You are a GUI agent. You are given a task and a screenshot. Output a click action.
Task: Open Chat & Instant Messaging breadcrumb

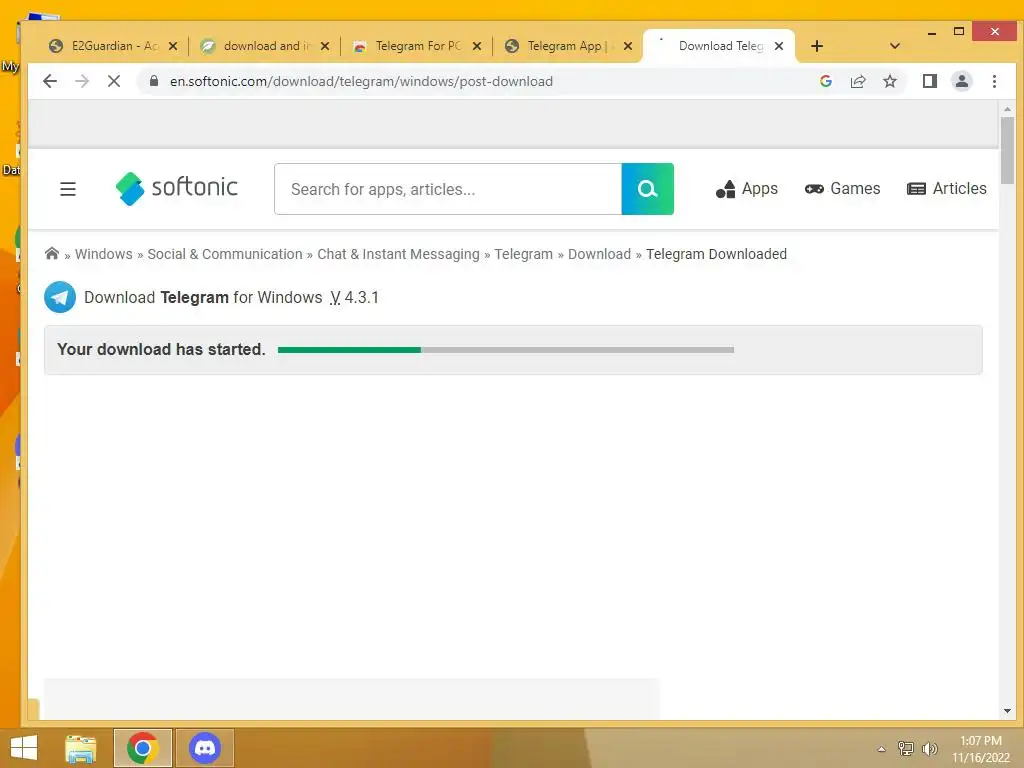click(x=398, y=254)
